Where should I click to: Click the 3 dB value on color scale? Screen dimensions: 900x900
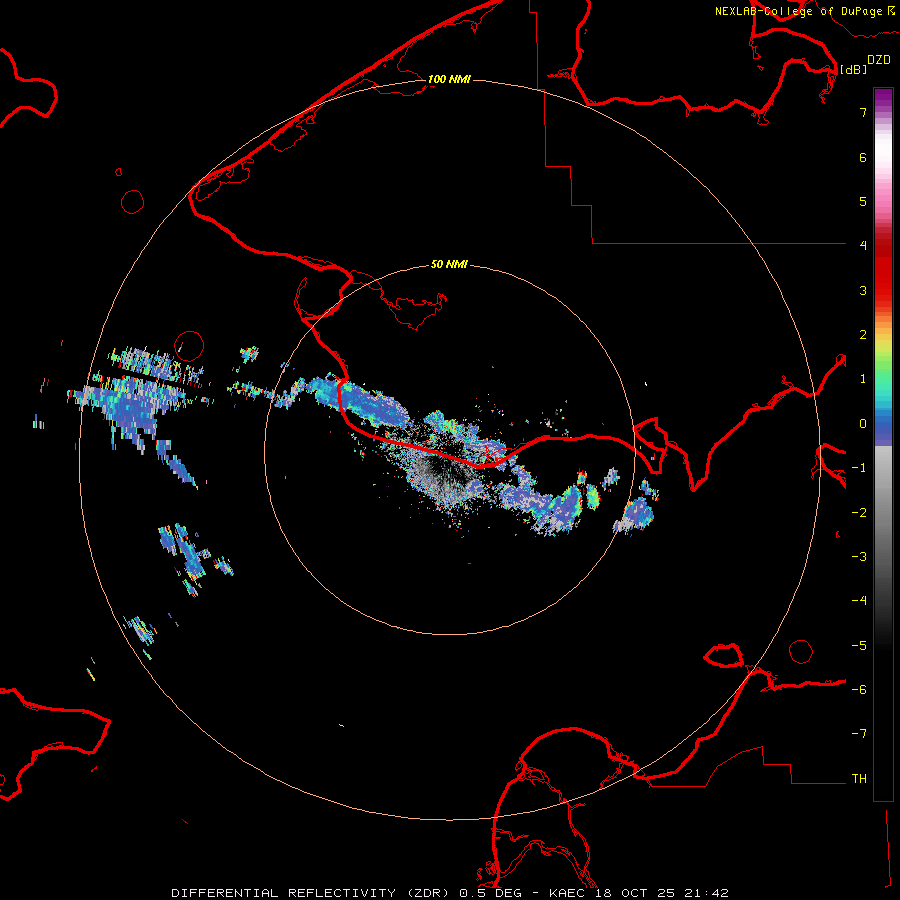click(863, 290)
